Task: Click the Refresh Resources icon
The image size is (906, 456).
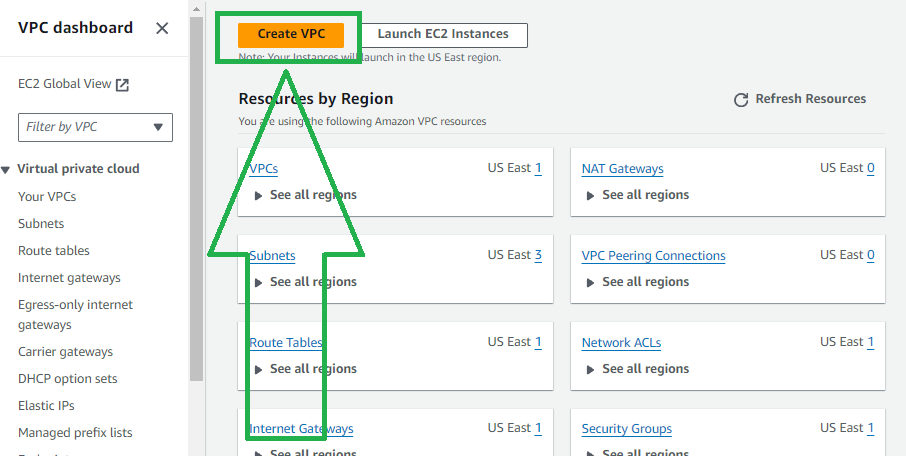Action: (741, 100)
